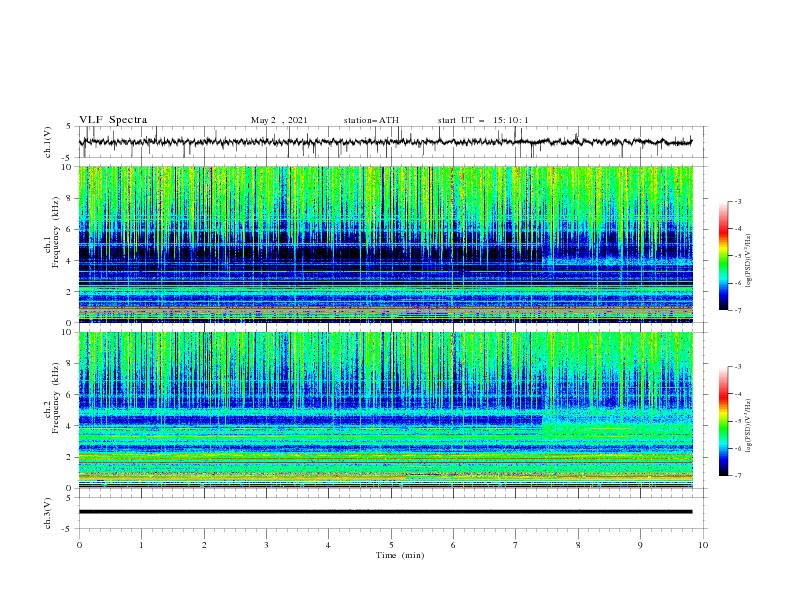Screen dimensions: 792x612
Task: Click the "start UT = 15:10:1" header text
Action: (483, 120)
